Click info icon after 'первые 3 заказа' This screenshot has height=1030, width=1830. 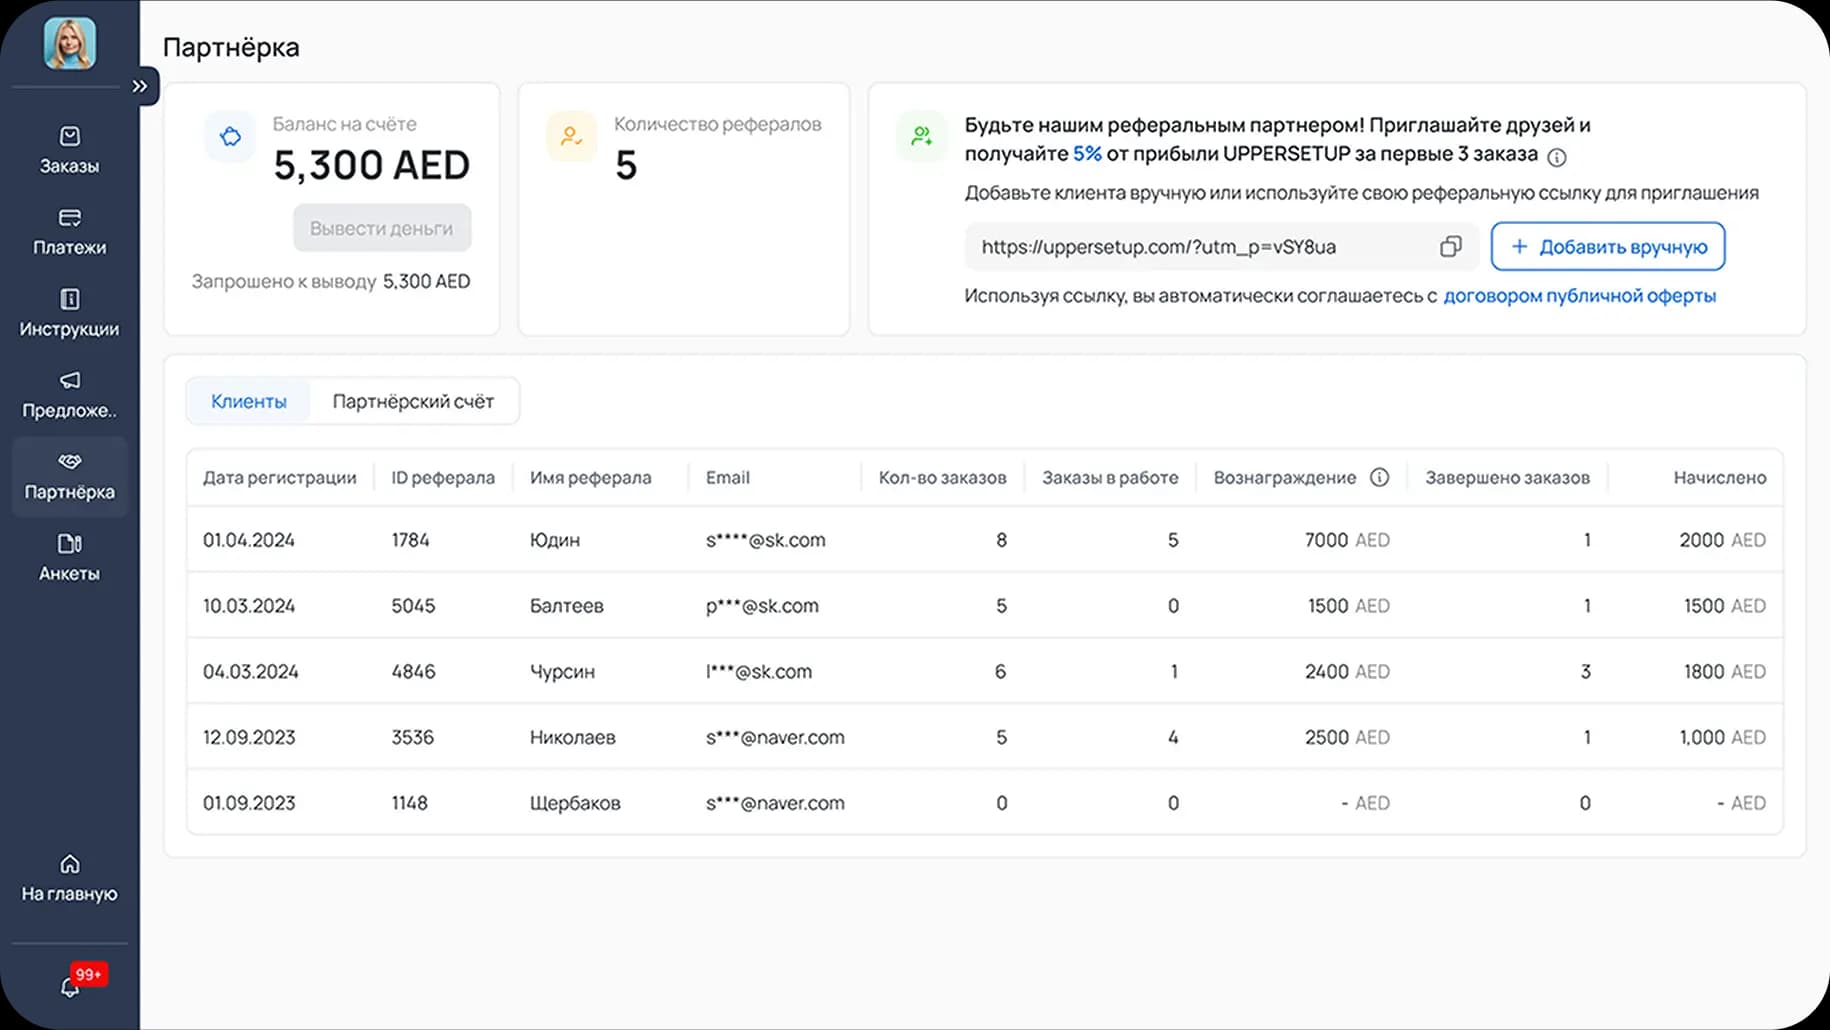1556,157
